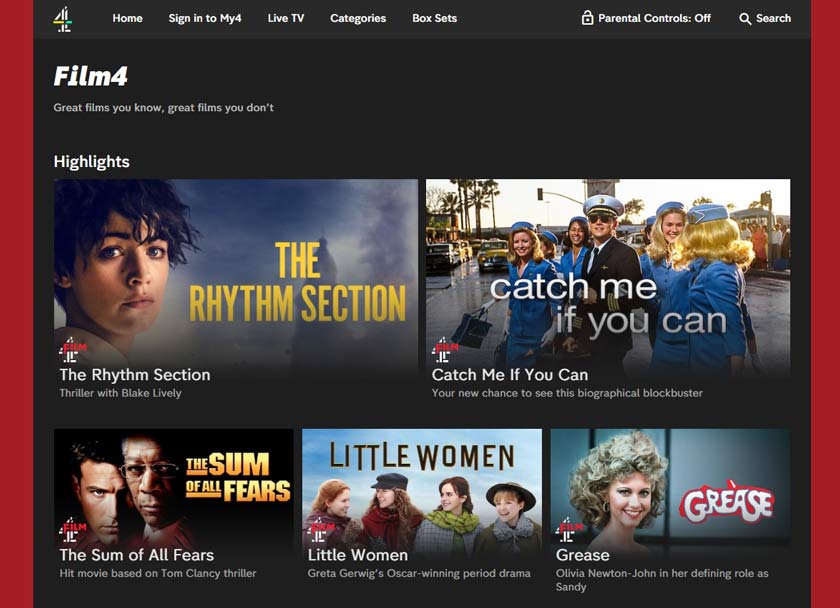The width and height of the screenshot is (840, 608).
Task: Click the Film4 badge on The Rhythm Section
Action: (70, 350)
